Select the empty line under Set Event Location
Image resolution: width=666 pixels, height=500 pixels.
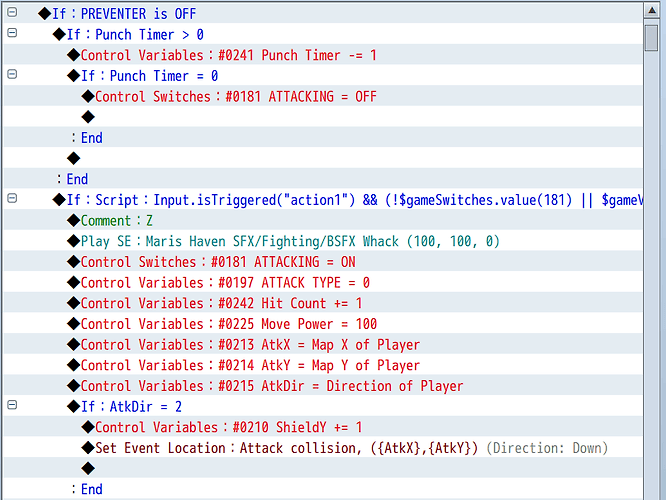(323, 469)
